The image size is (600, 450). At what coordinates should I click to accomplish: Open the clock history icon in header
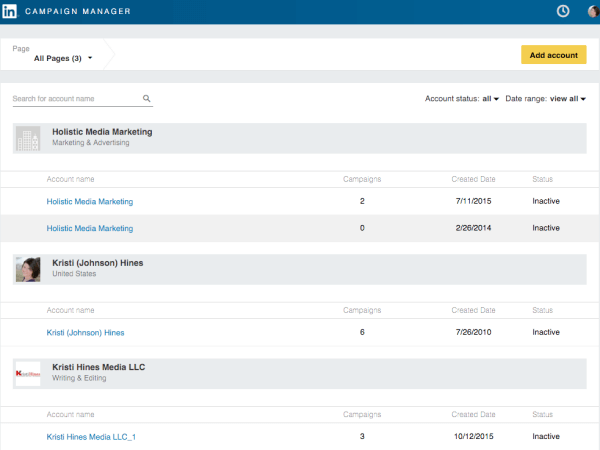pos(562,11)
